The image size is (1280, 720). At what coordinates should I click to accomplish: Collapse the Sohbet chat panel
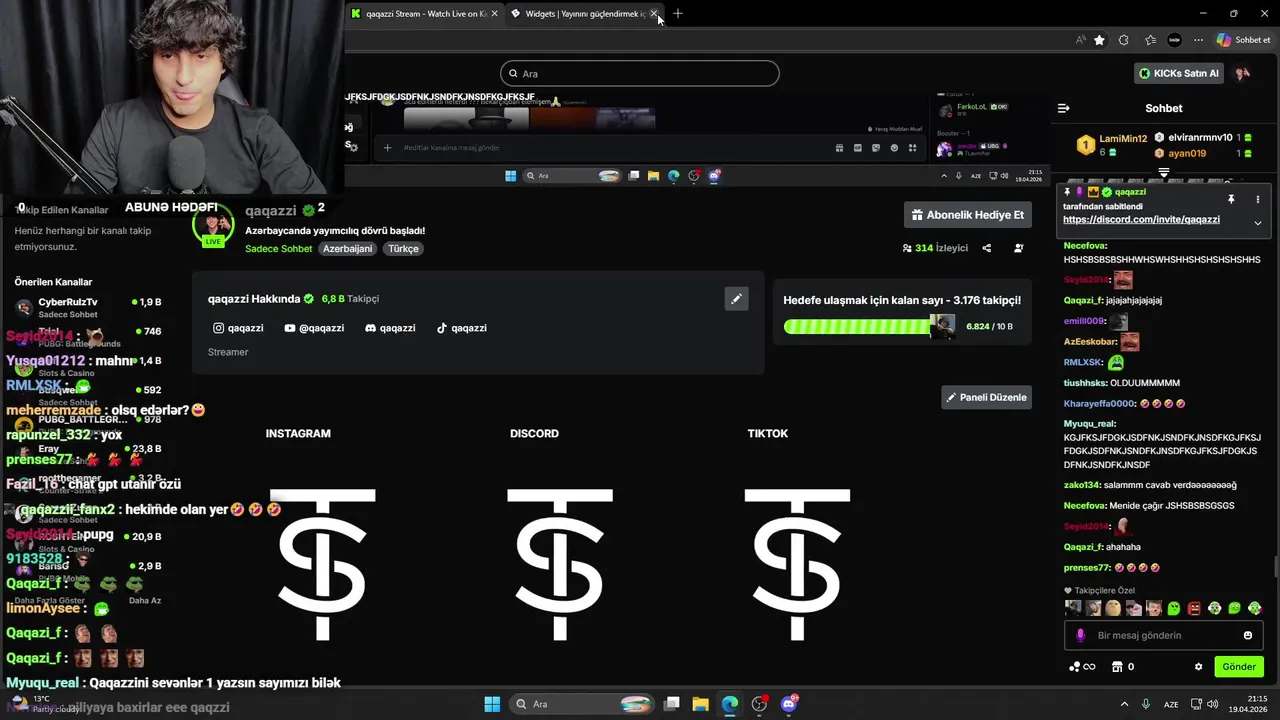[x=1064, y=108]
